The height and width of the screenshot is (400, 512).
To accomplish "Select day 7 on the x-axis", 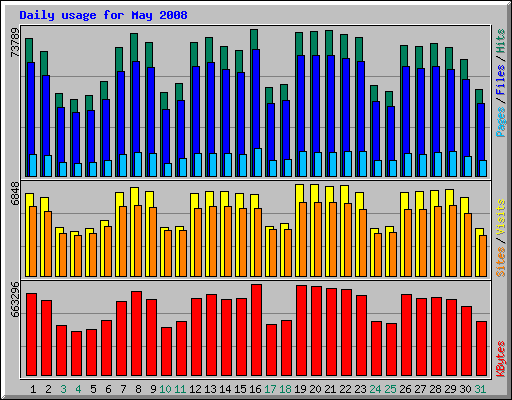I will [123, 389].
